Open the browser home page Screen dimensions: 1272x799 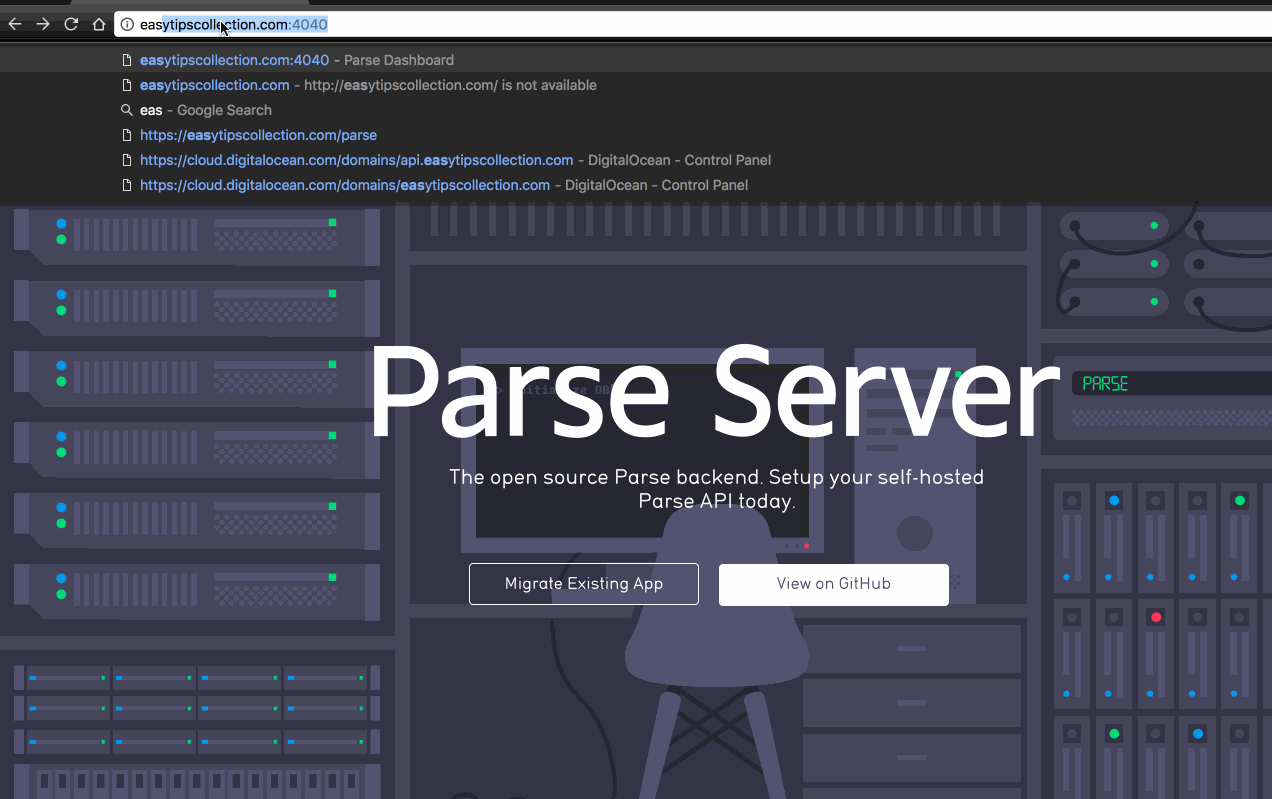pyautogui.click(x=98, y=24)
